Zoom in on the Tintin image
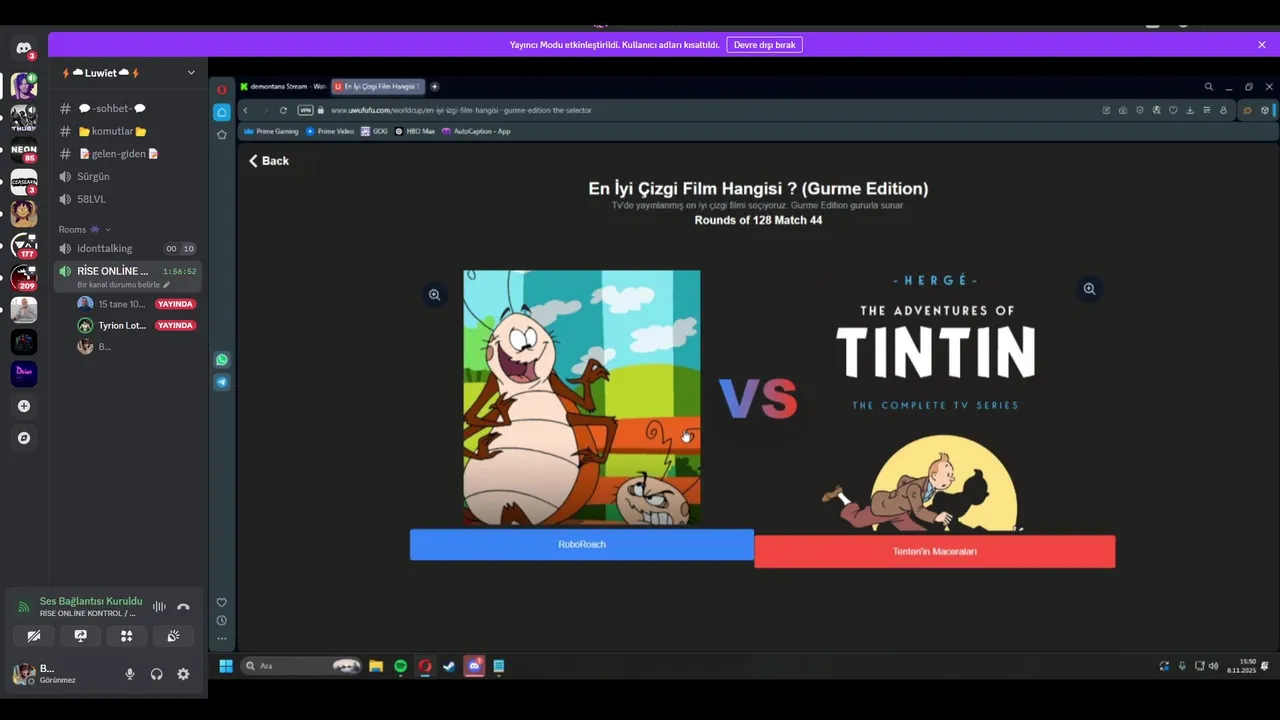 tap(1089, 289)
